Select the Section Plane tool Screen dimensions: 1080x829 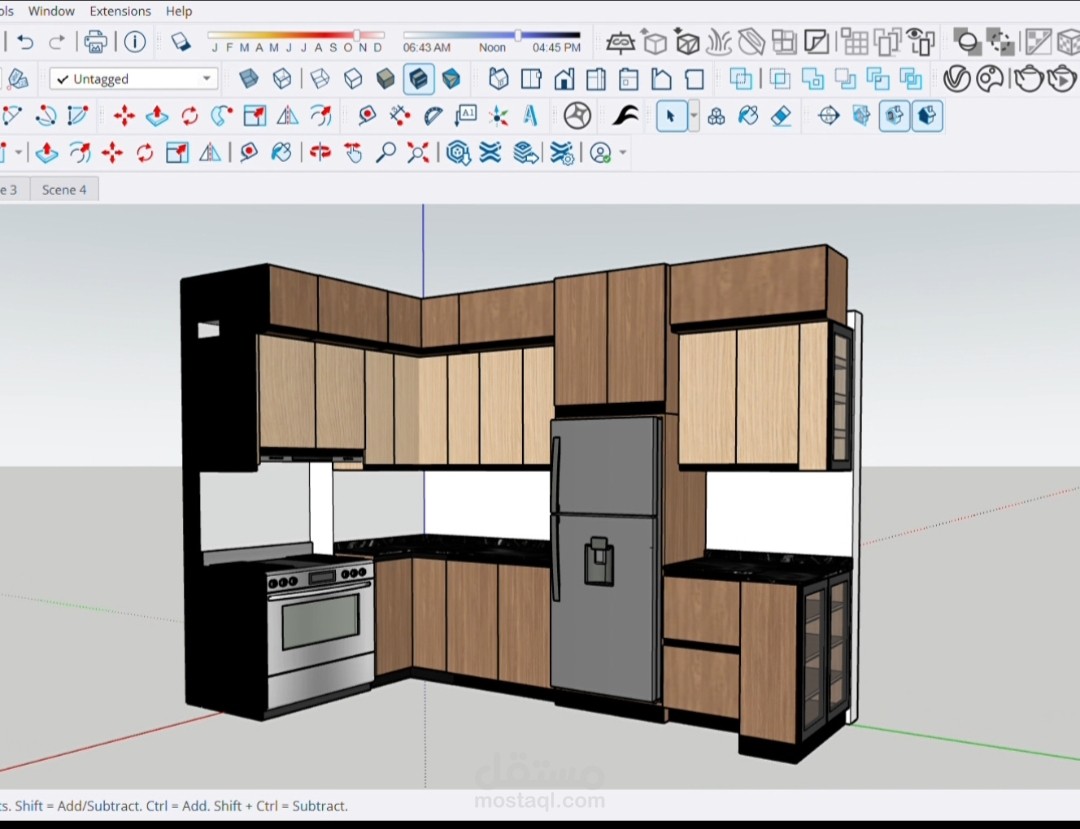click(829, 116)
